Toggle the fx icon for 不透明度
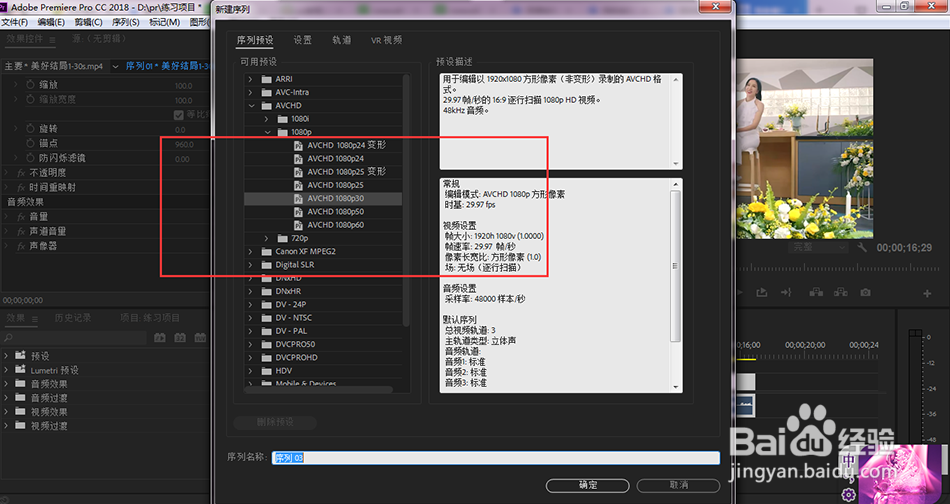 [x=21, y=173]
